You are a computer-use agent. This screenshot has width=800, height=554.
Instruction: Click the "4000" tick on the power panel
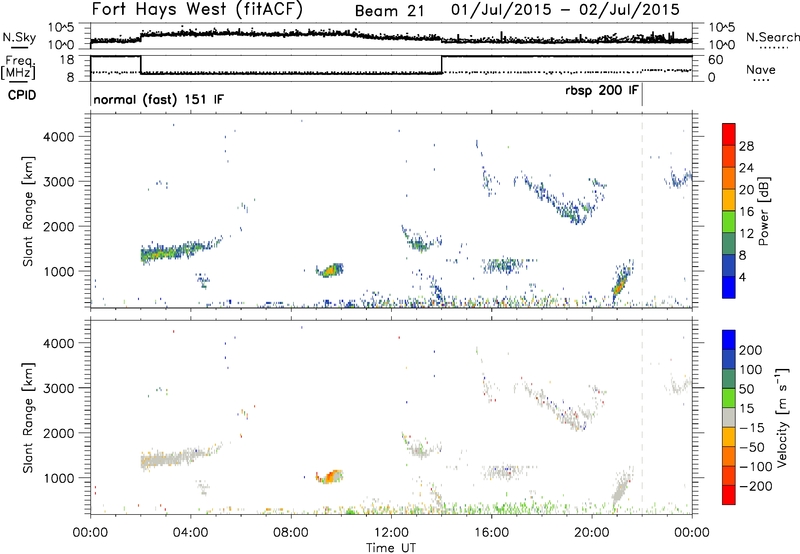click(x=59, y=137)
